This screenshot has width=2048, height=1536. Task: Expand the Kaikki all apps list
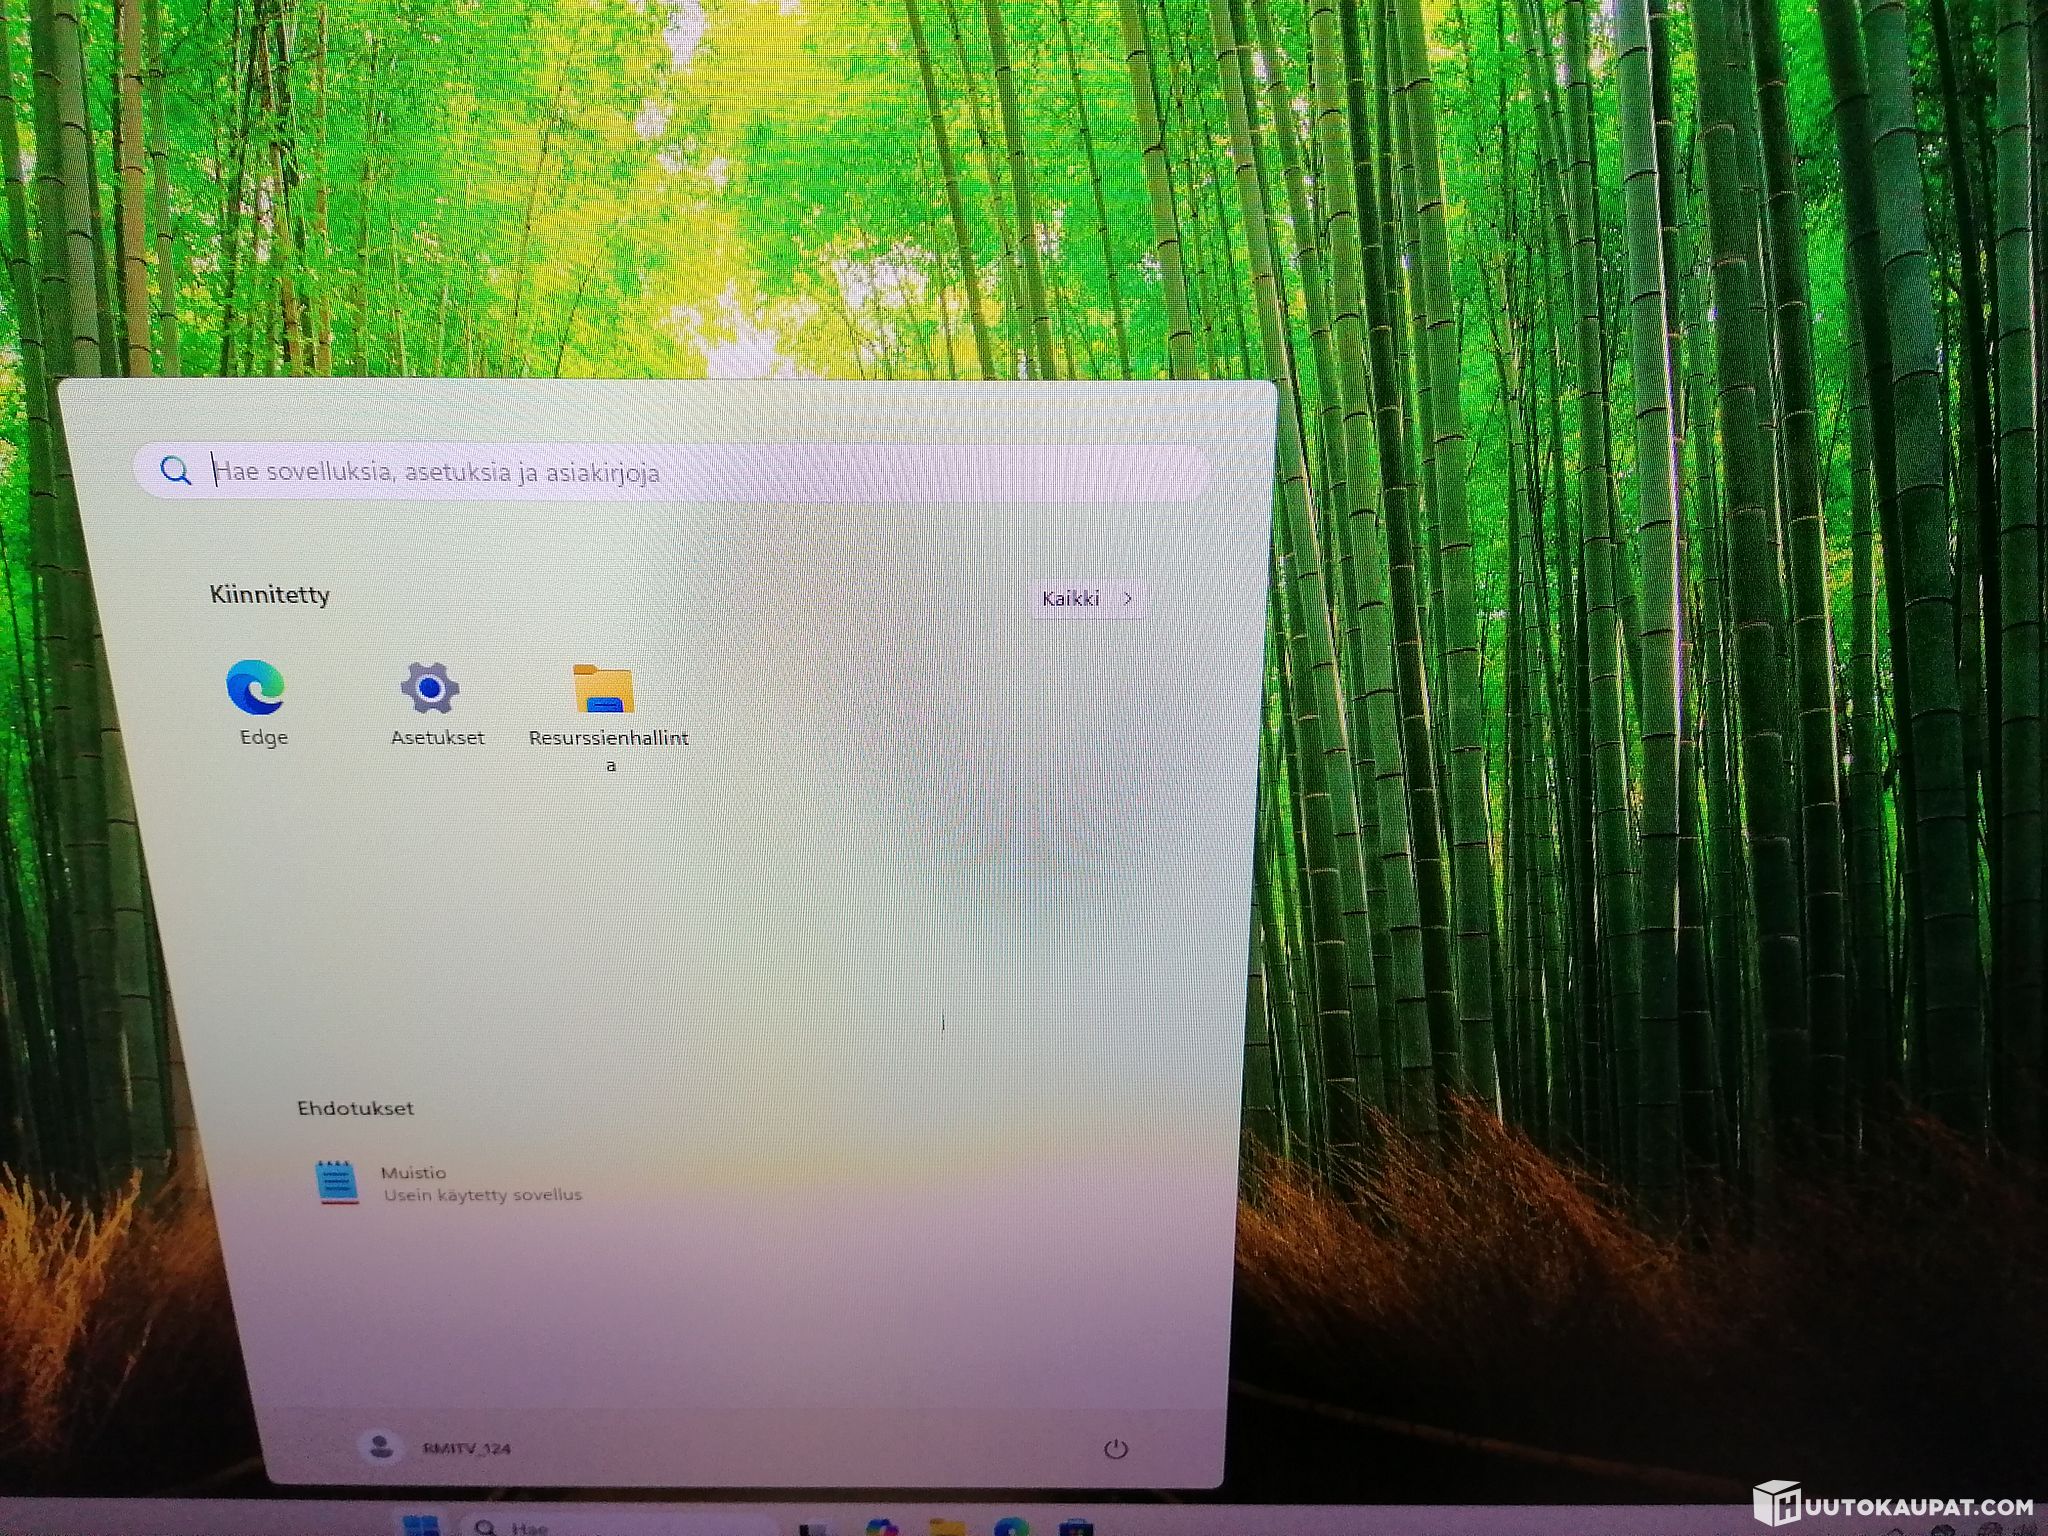click(1071, 598)
